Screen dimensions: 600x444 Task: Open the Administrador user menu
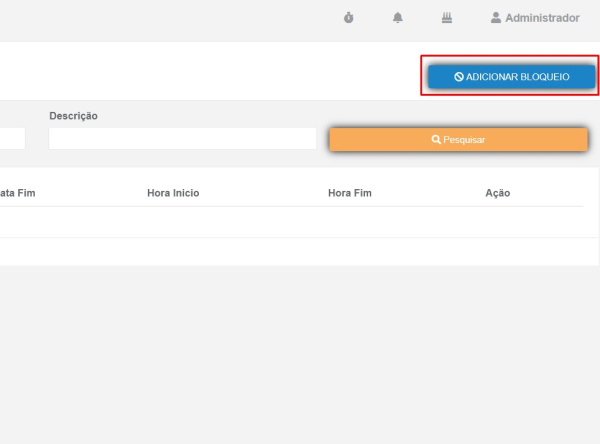pyautogui.click(x=541, y=18)
